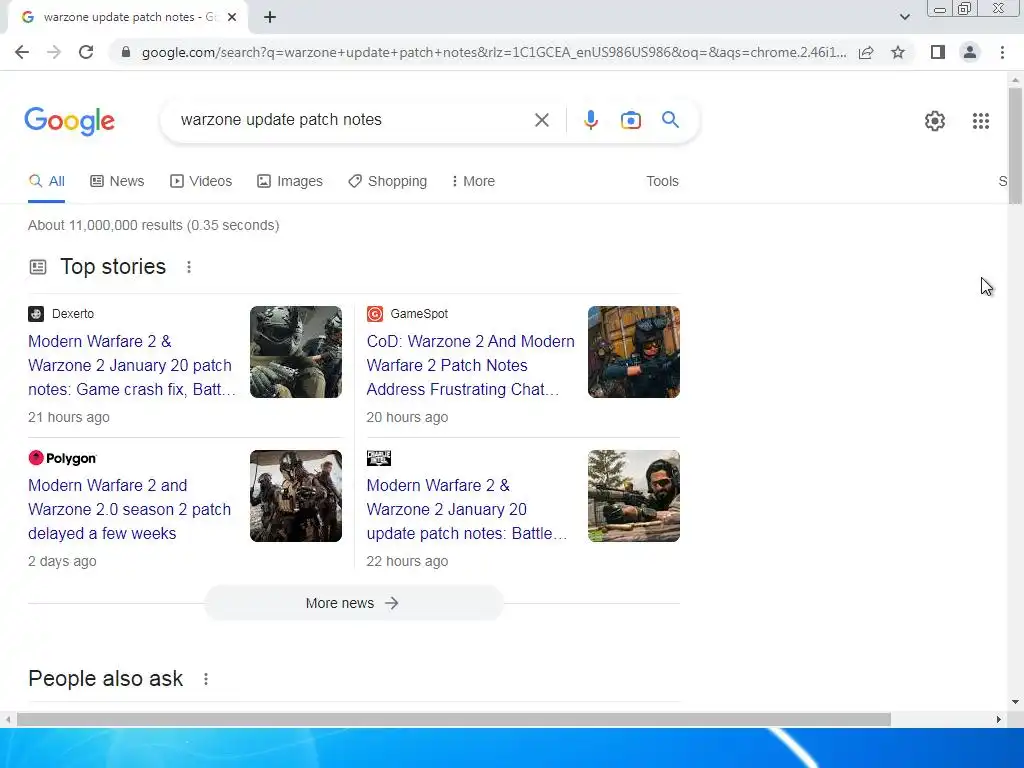
Task: Switch to the Images tab
Action: [289, 182]
